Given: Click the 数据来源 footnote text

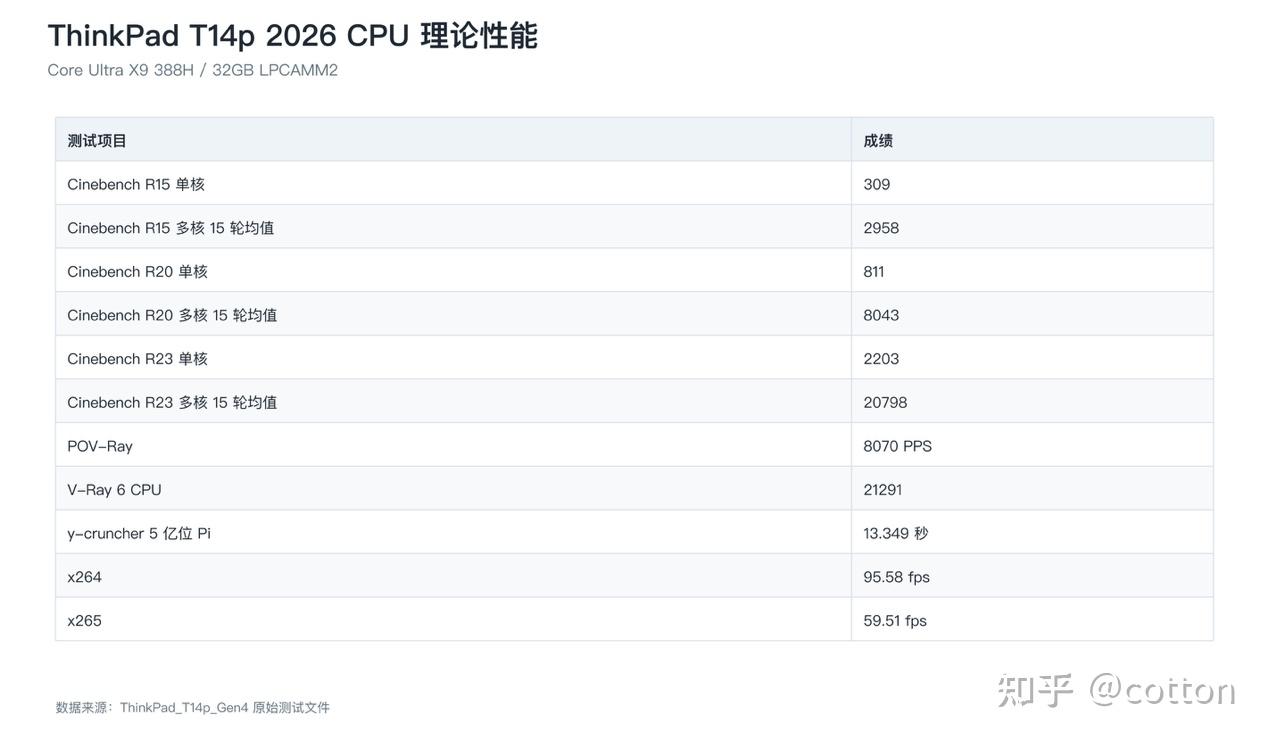Looking at the screenshot, I should pyautogui.click(x=192, y=707).
